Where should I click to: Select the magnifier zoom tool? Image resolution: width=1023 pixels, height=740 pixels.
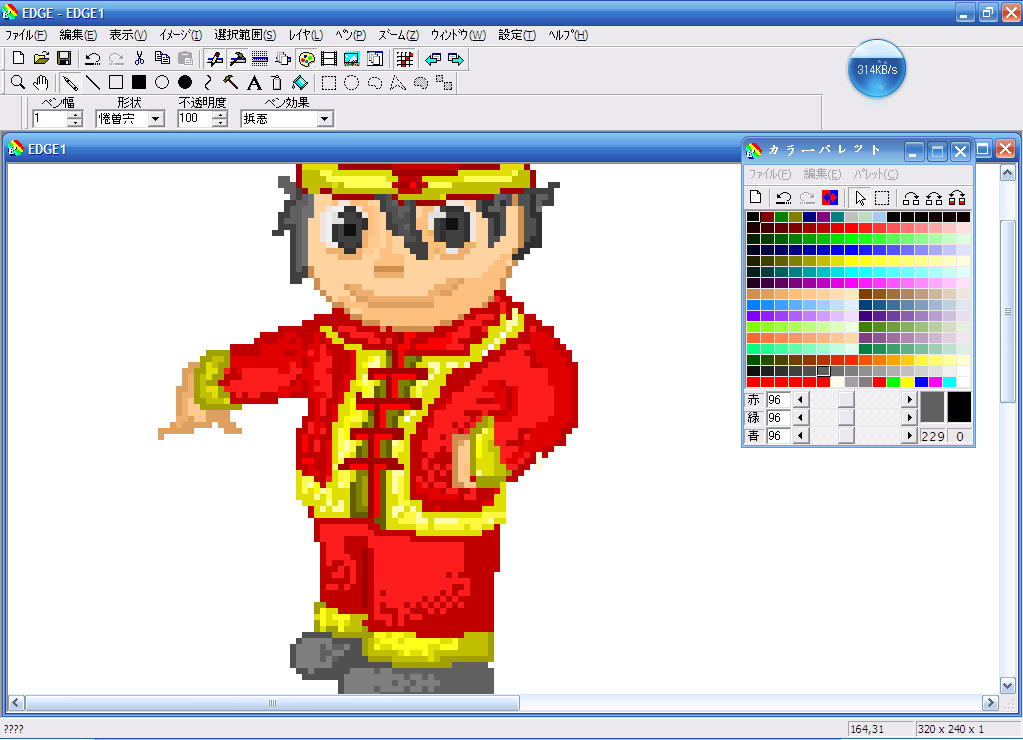18,83
